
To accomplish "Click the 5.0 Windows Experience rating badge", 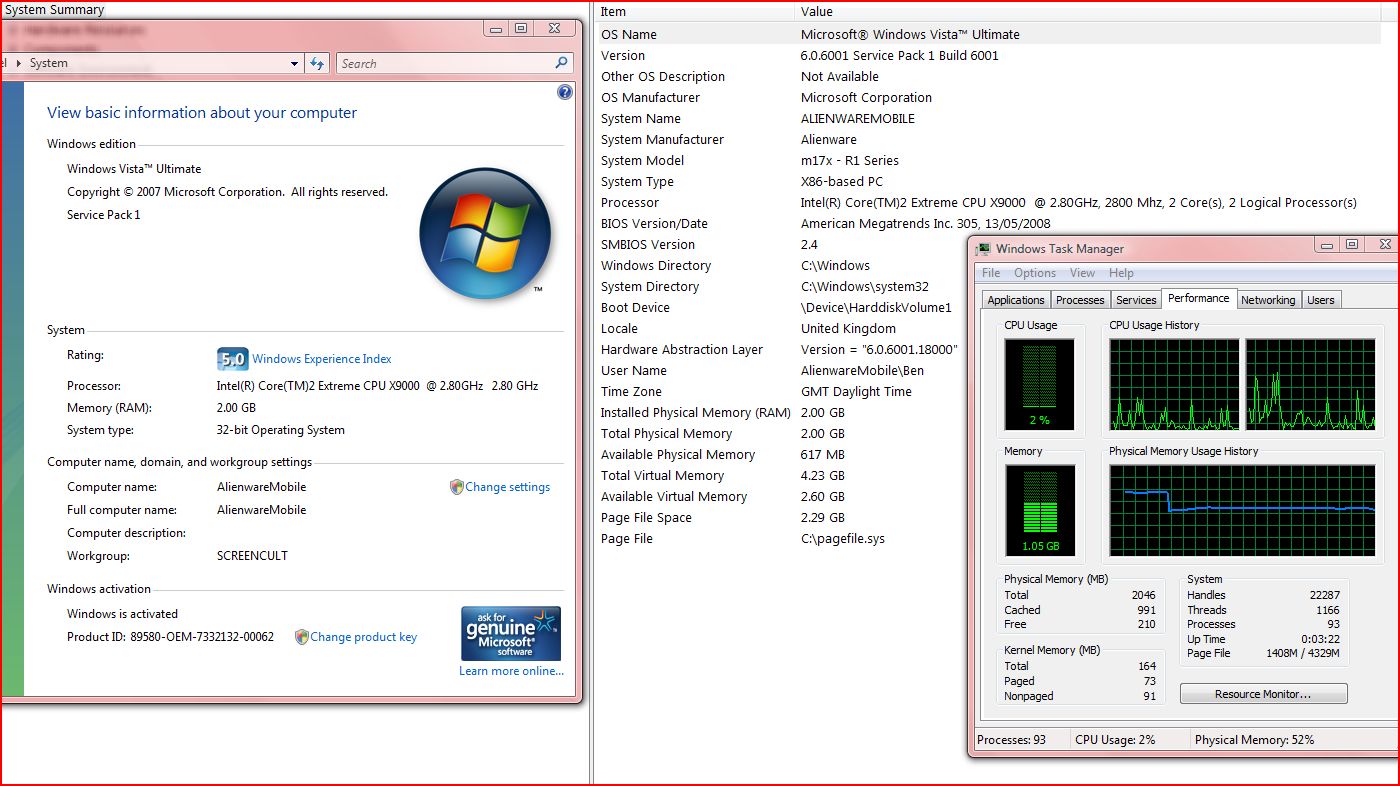I will [x=232, y=359].
